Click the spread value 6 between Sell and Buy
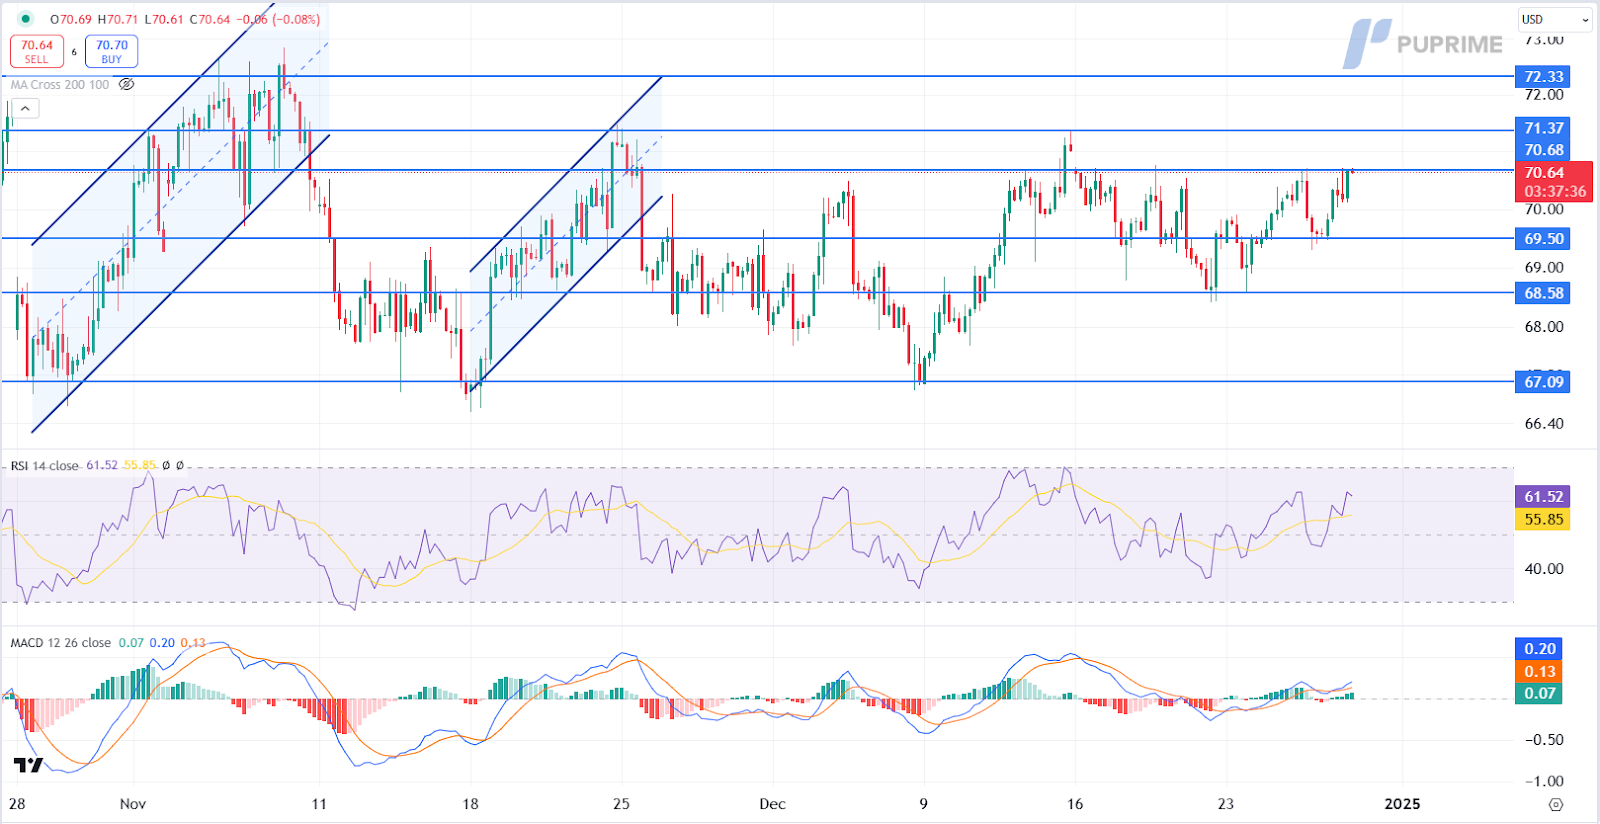 [x=74, y=52]
